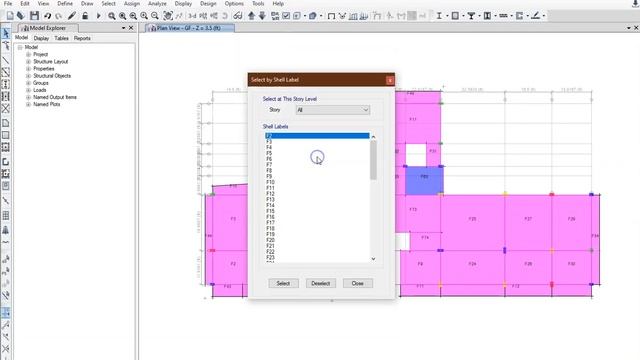
Task: Close the Select by Shell Label dialog
Action: (390, 80)
